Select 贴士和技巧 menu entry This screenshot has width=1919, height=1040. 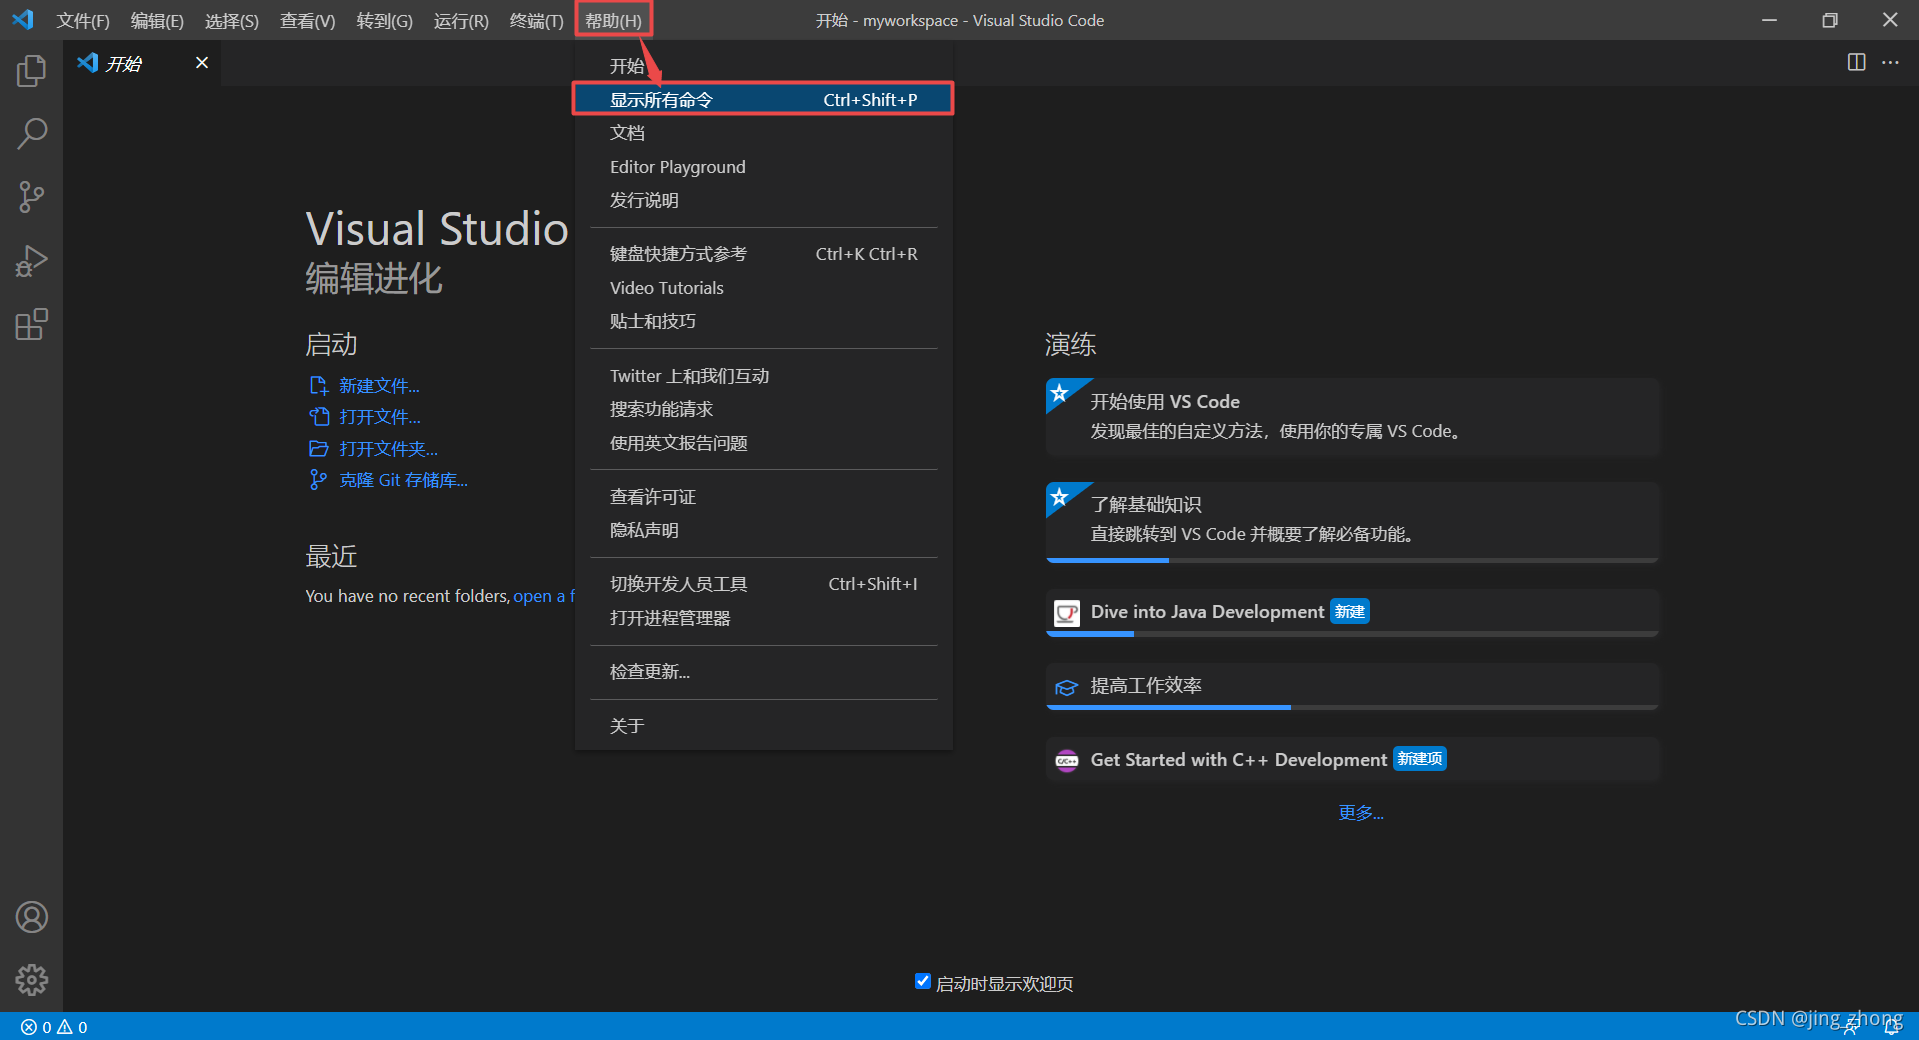pos(764,321)
